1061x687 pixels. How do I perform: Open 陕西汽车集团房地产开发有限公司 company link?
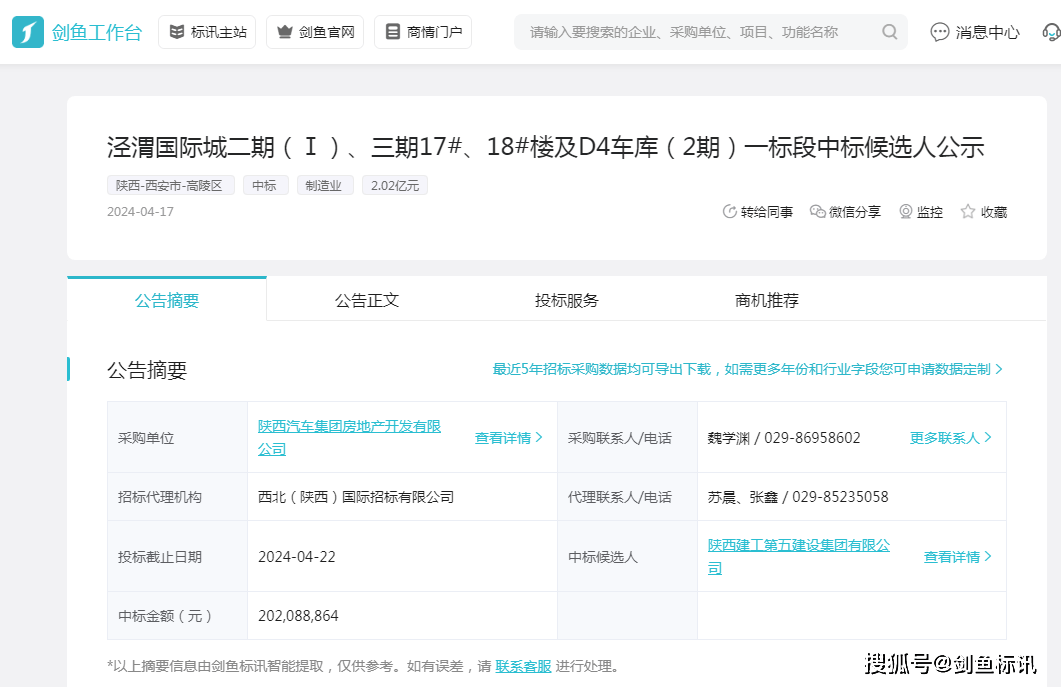coord(349,438)
